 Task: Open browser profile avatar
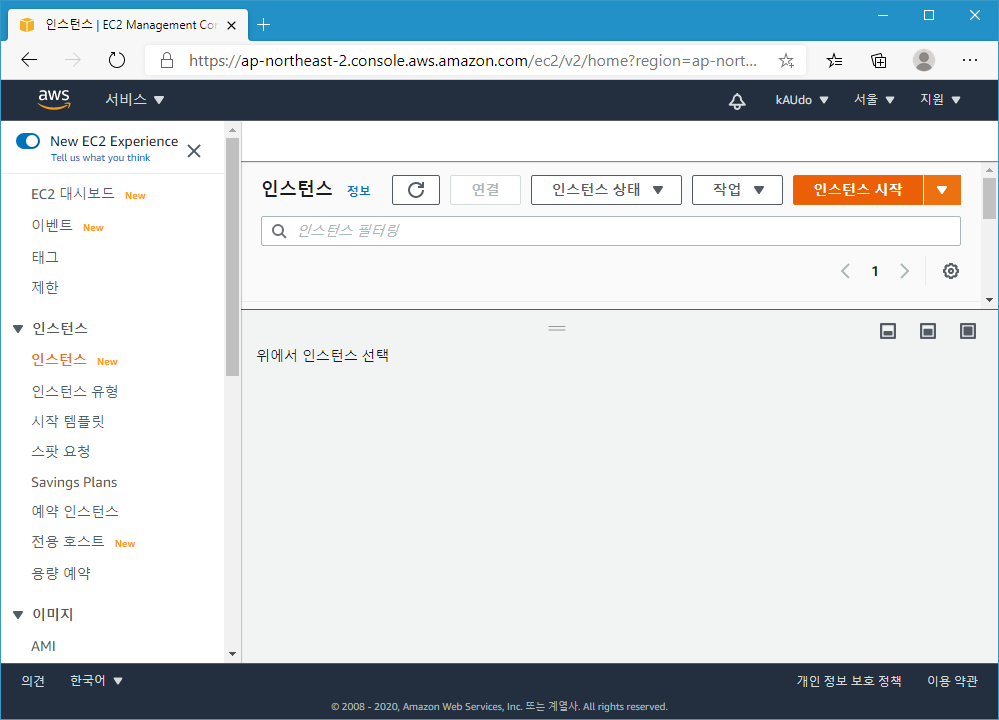click(x=924, y=61)
